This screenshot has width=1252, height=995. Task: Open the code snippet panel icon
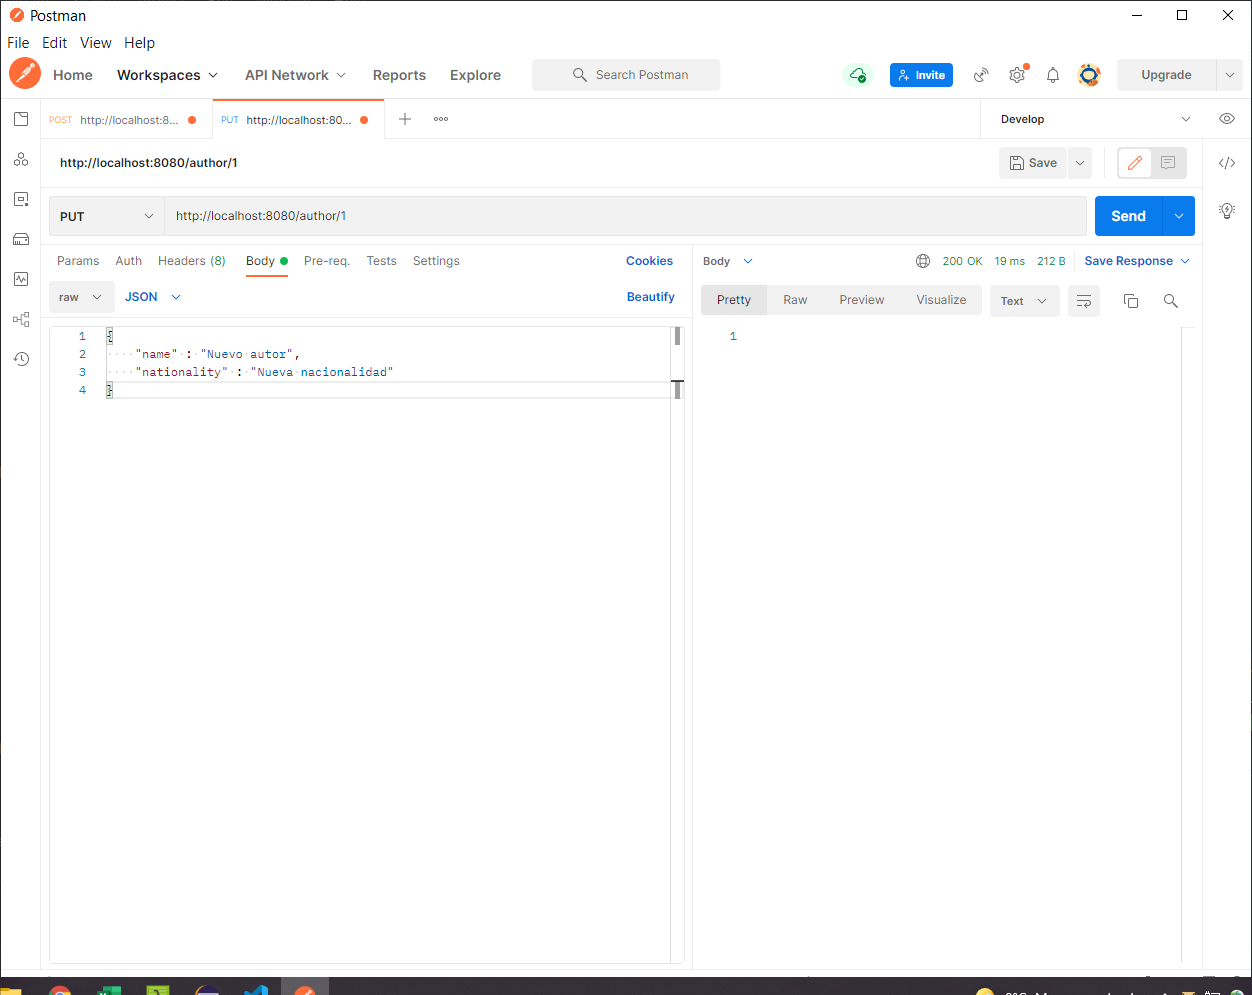pyautogui.click(x=1227, y=163)
